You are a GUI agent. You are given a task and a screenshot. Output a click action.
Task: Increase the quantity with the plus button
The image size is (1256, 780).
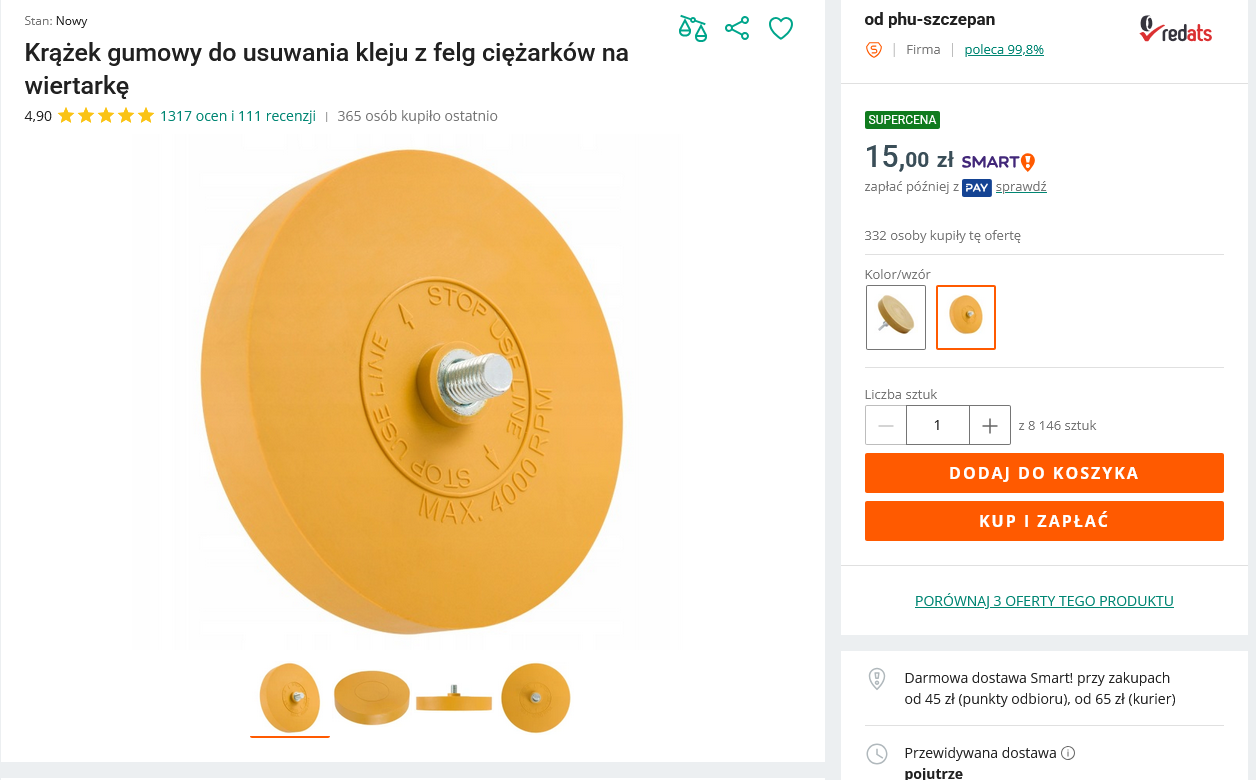[x=990, y=426]
